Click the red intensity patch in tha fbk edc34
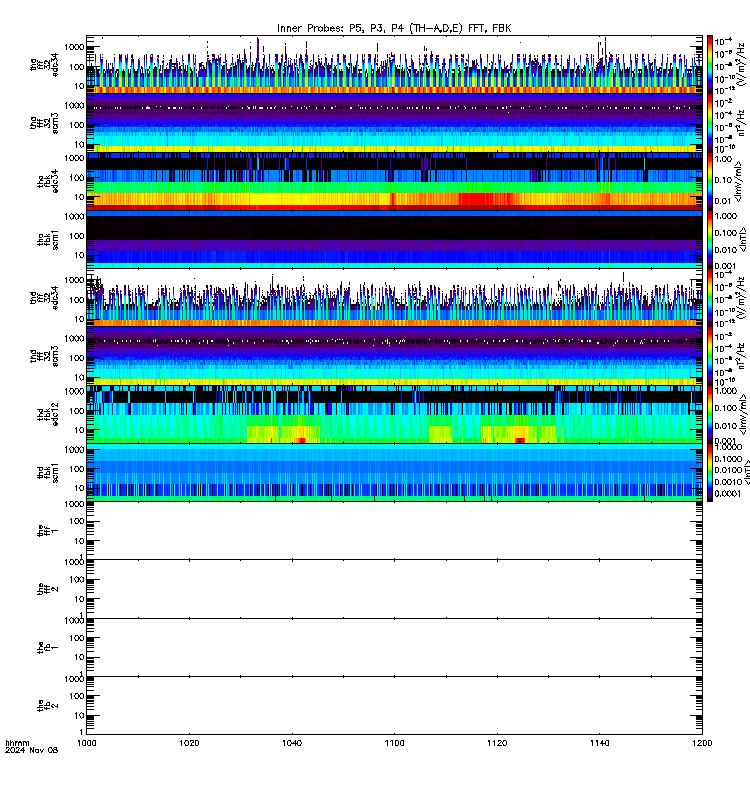Screen dimensions: 750x800 point(485,199)
